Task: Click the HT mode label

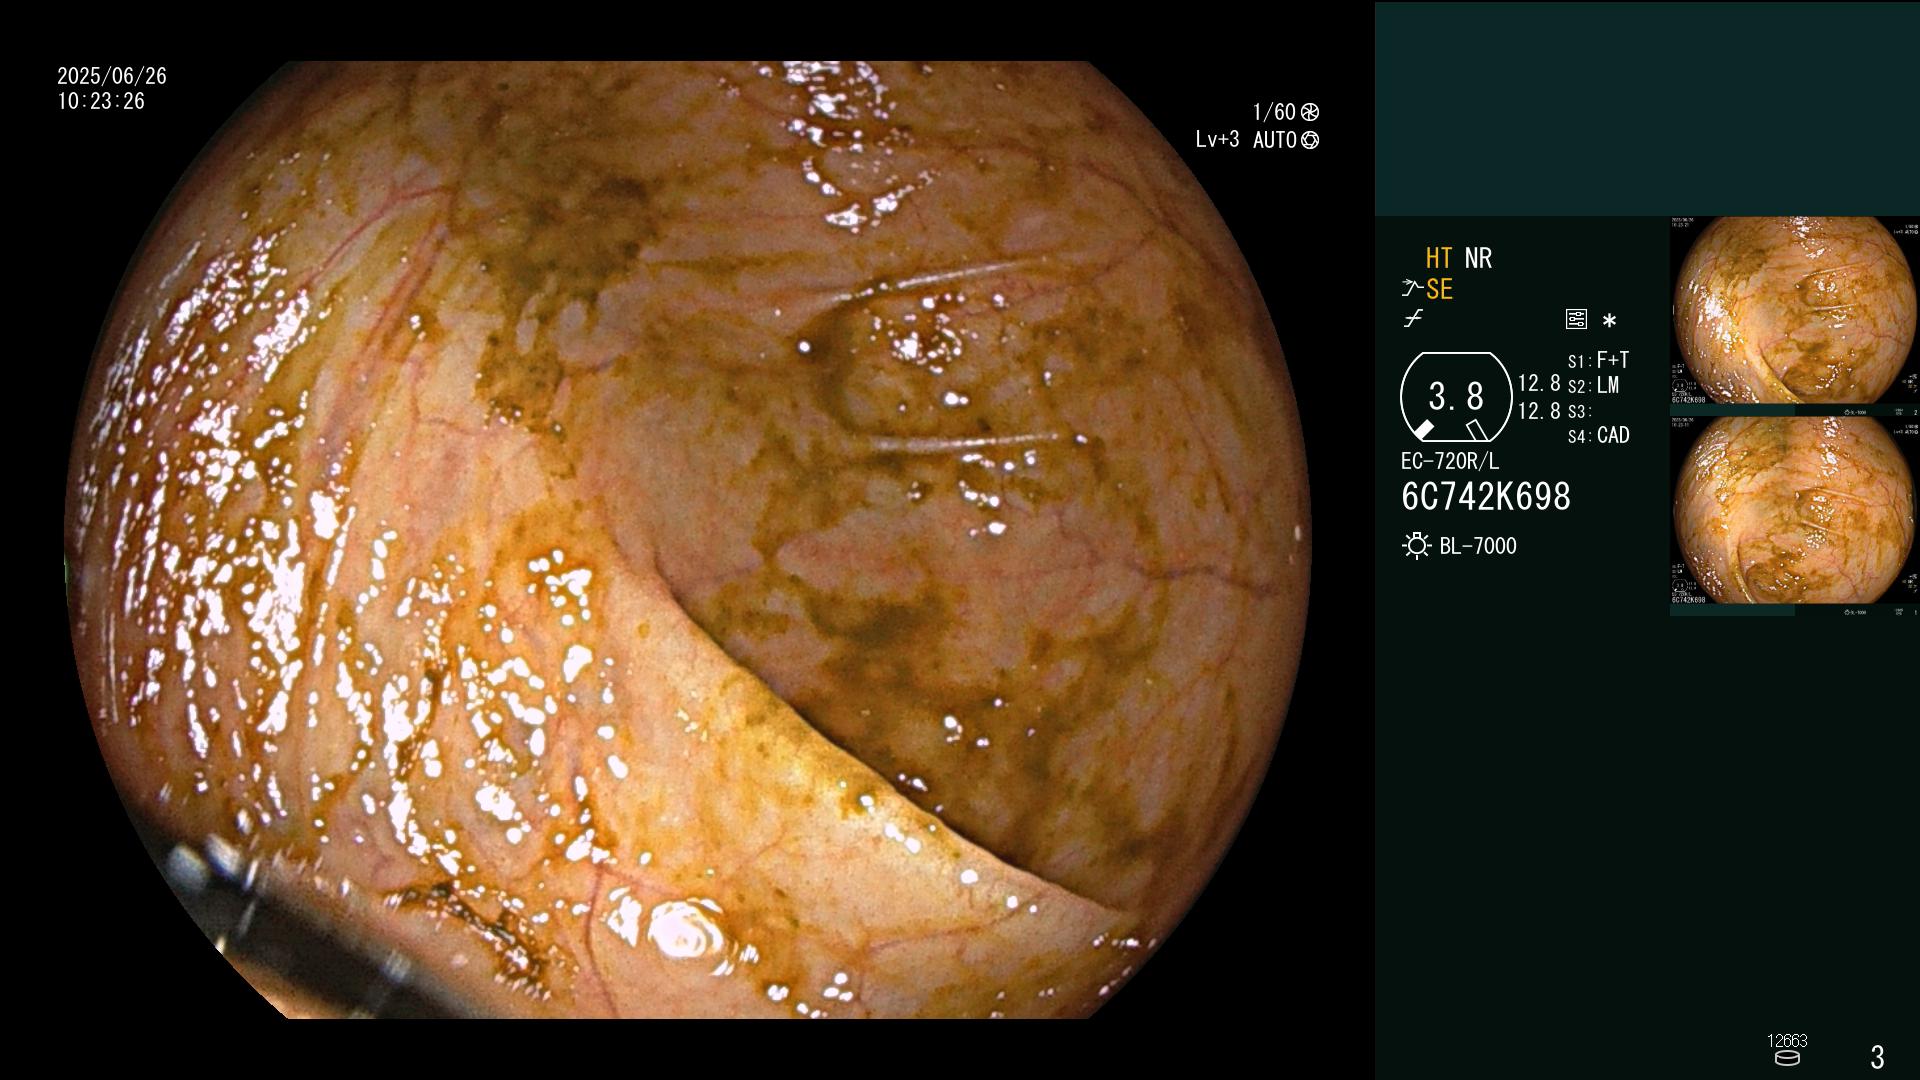Action: tap(1439, 258)
